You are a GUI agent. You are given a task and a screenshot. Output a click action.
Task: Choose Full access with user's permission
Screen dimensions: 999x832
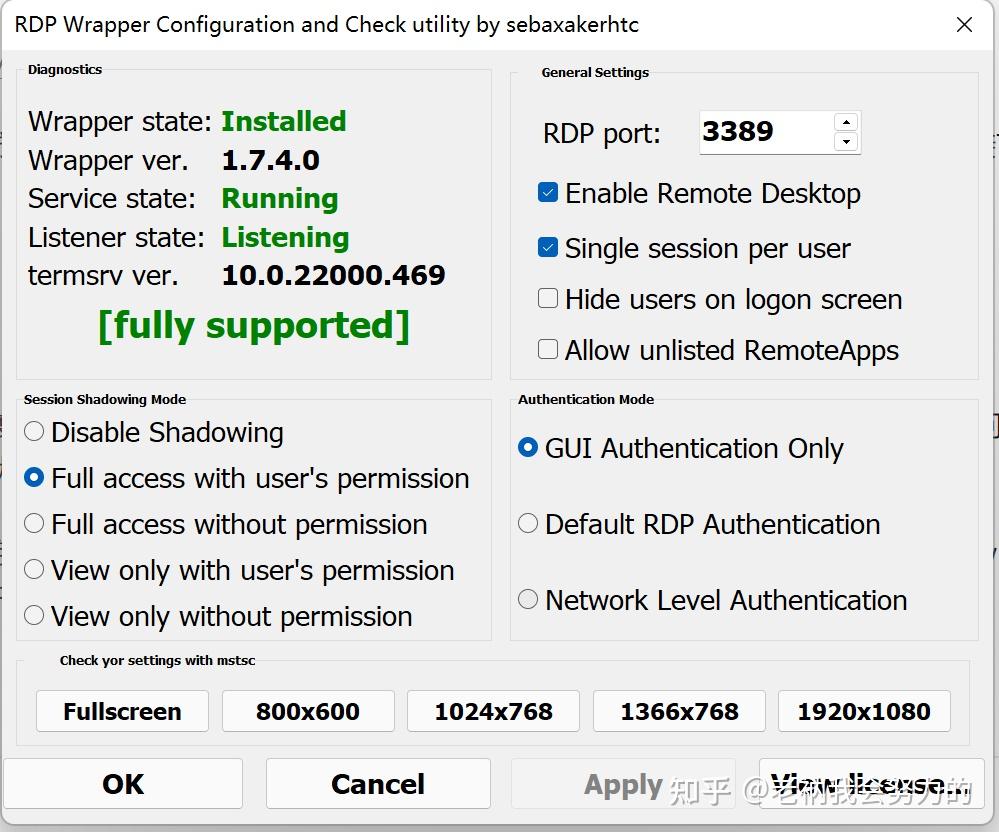click(x=34, y=478)
